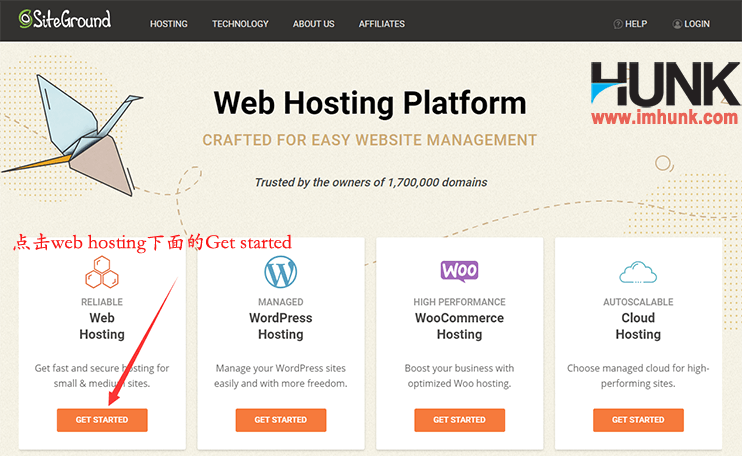This screenshot has height=456, width=742.
Task: Click the HELP link
Action: click(636, 24)
